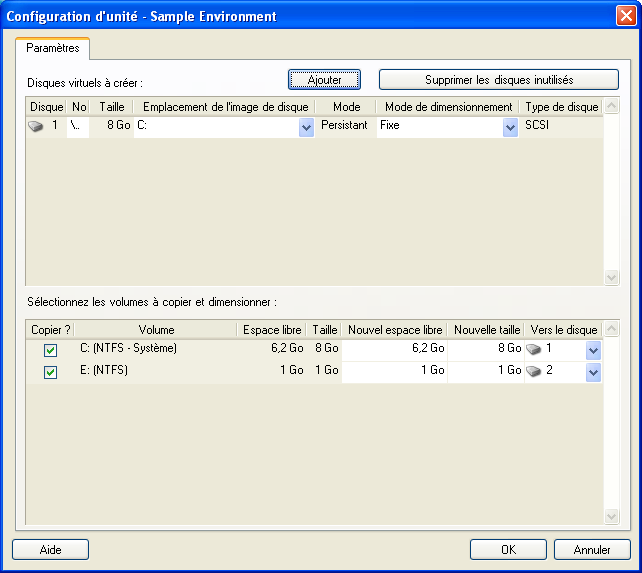642x573 pixels.
Task: Uncheck the copy checkbox for E: (NTFS)
Action: coord(50,372)
